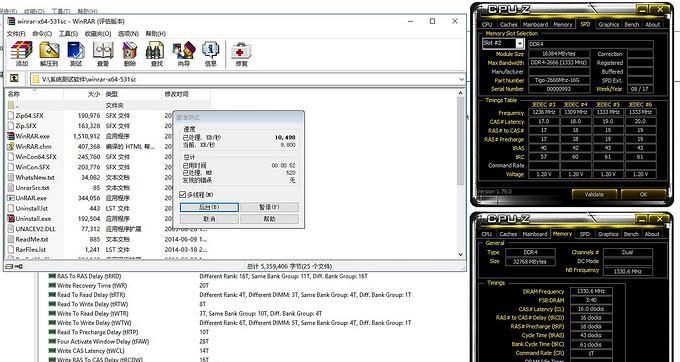Open the Info toolbar icon

[x=210, y=54]
